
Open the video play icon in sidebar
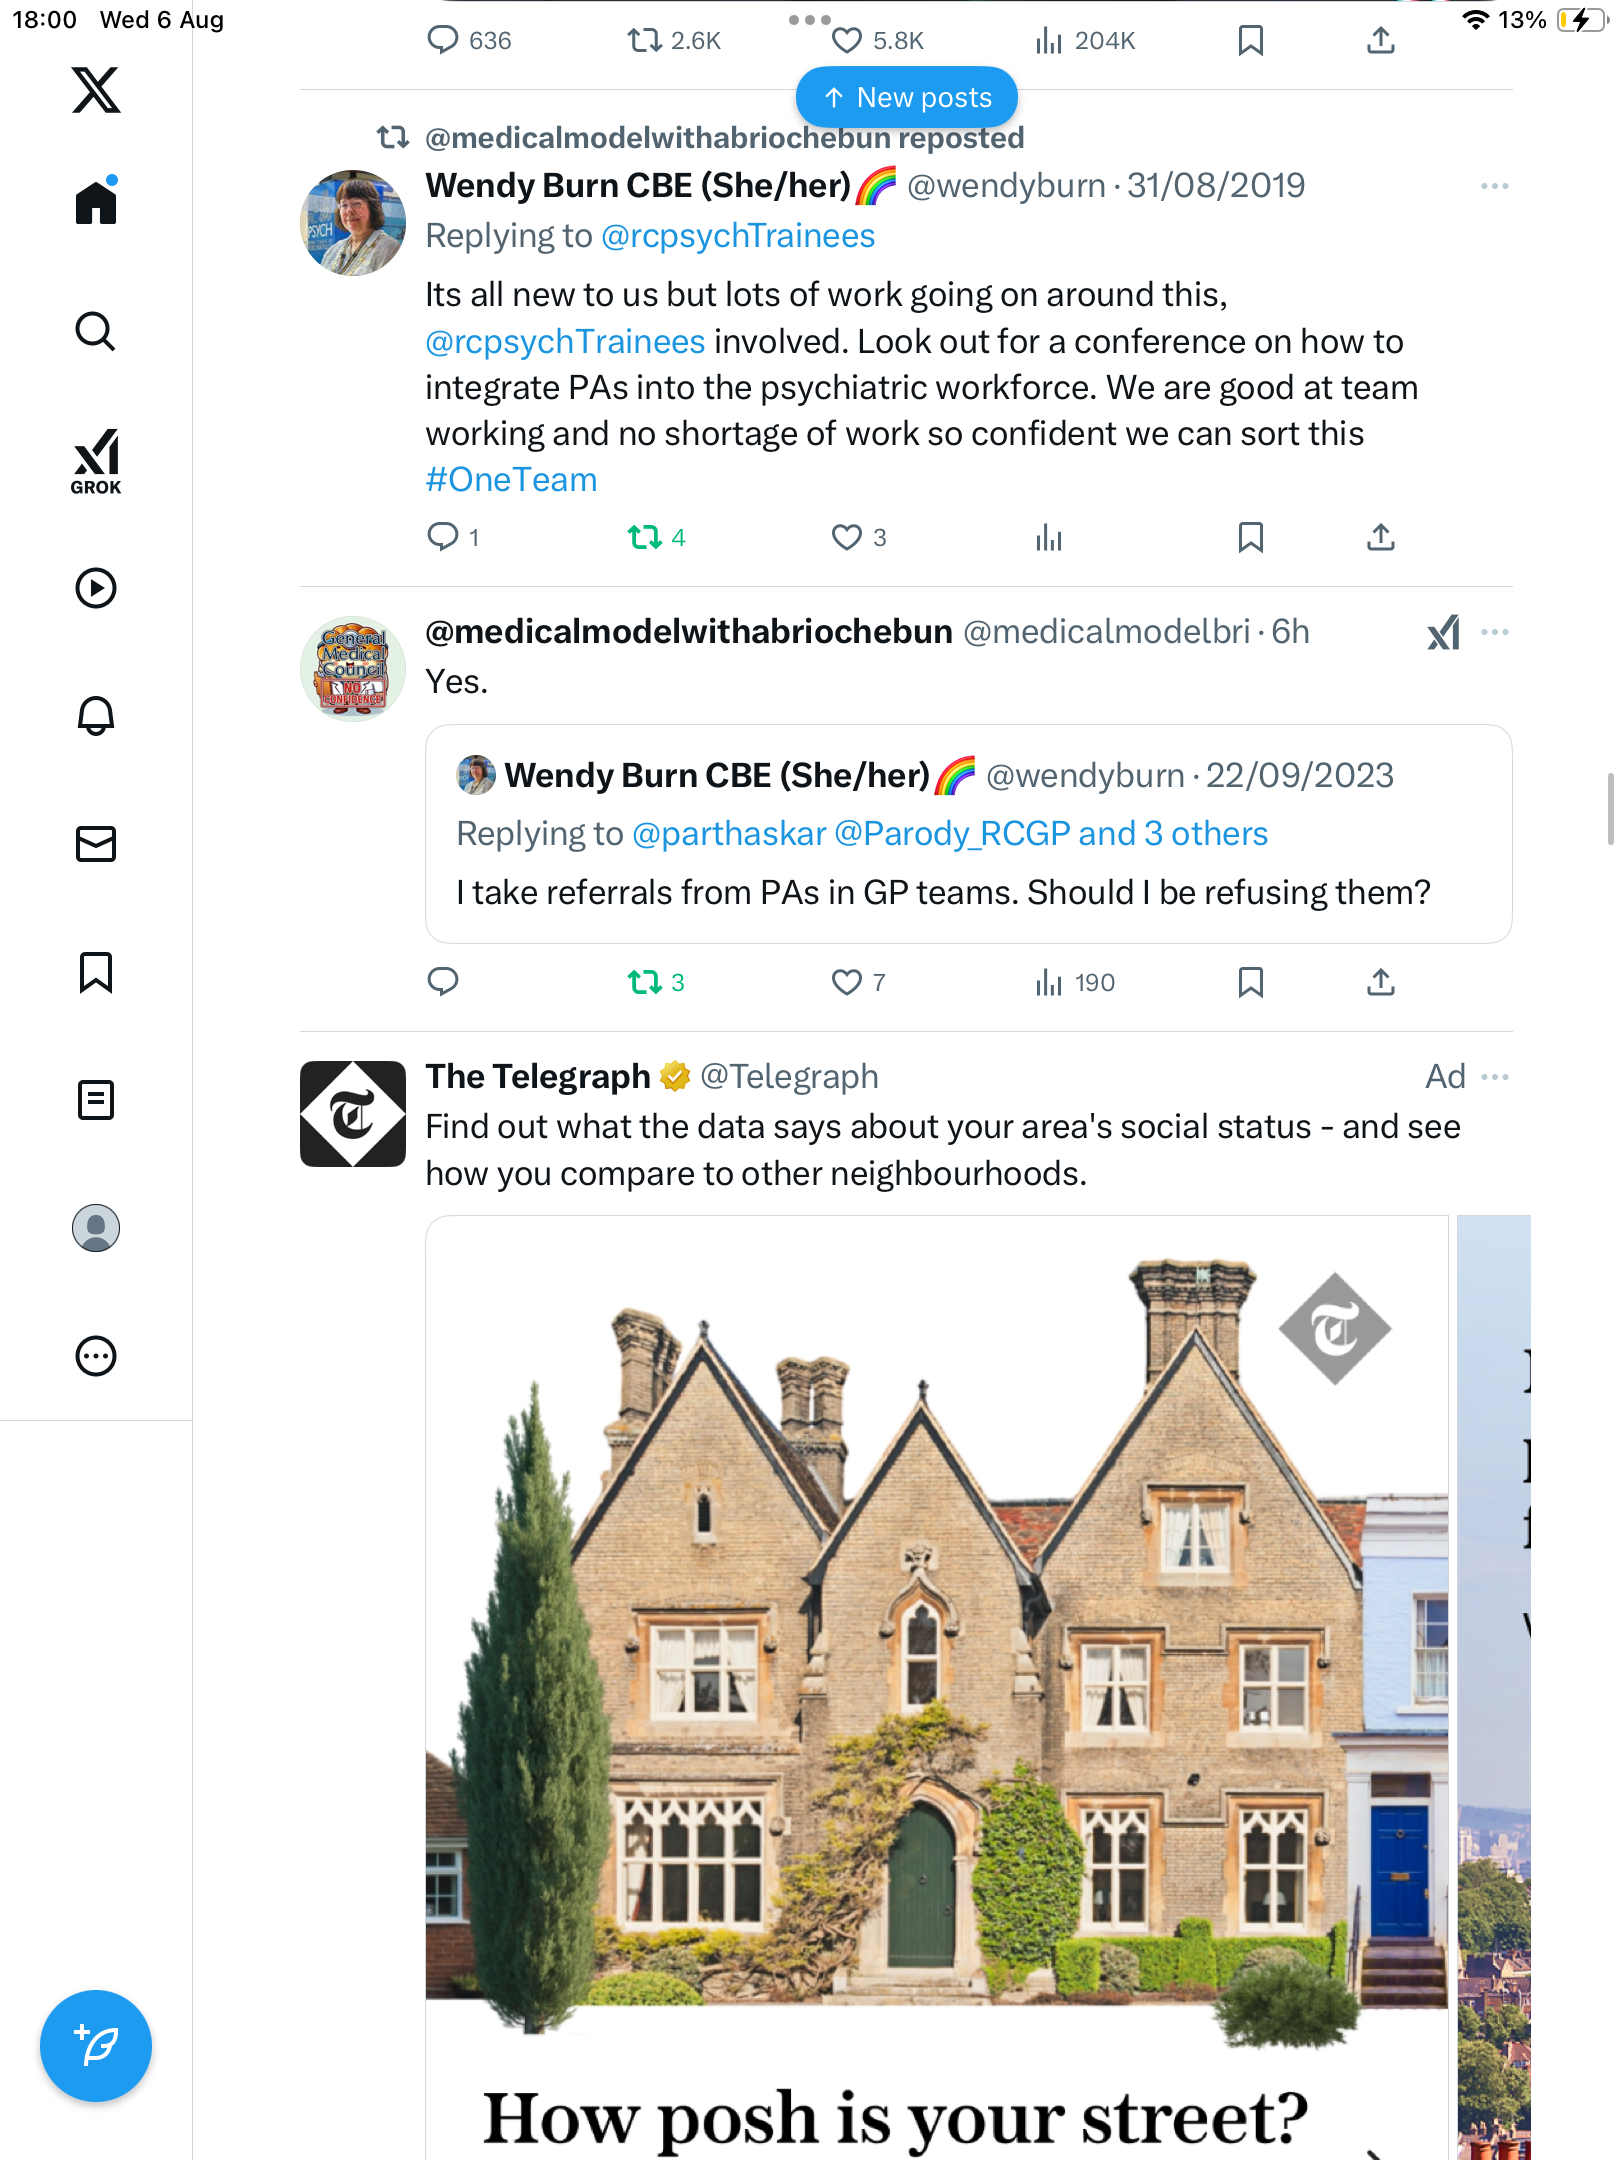pyautogui.click(x=96, y=588)
